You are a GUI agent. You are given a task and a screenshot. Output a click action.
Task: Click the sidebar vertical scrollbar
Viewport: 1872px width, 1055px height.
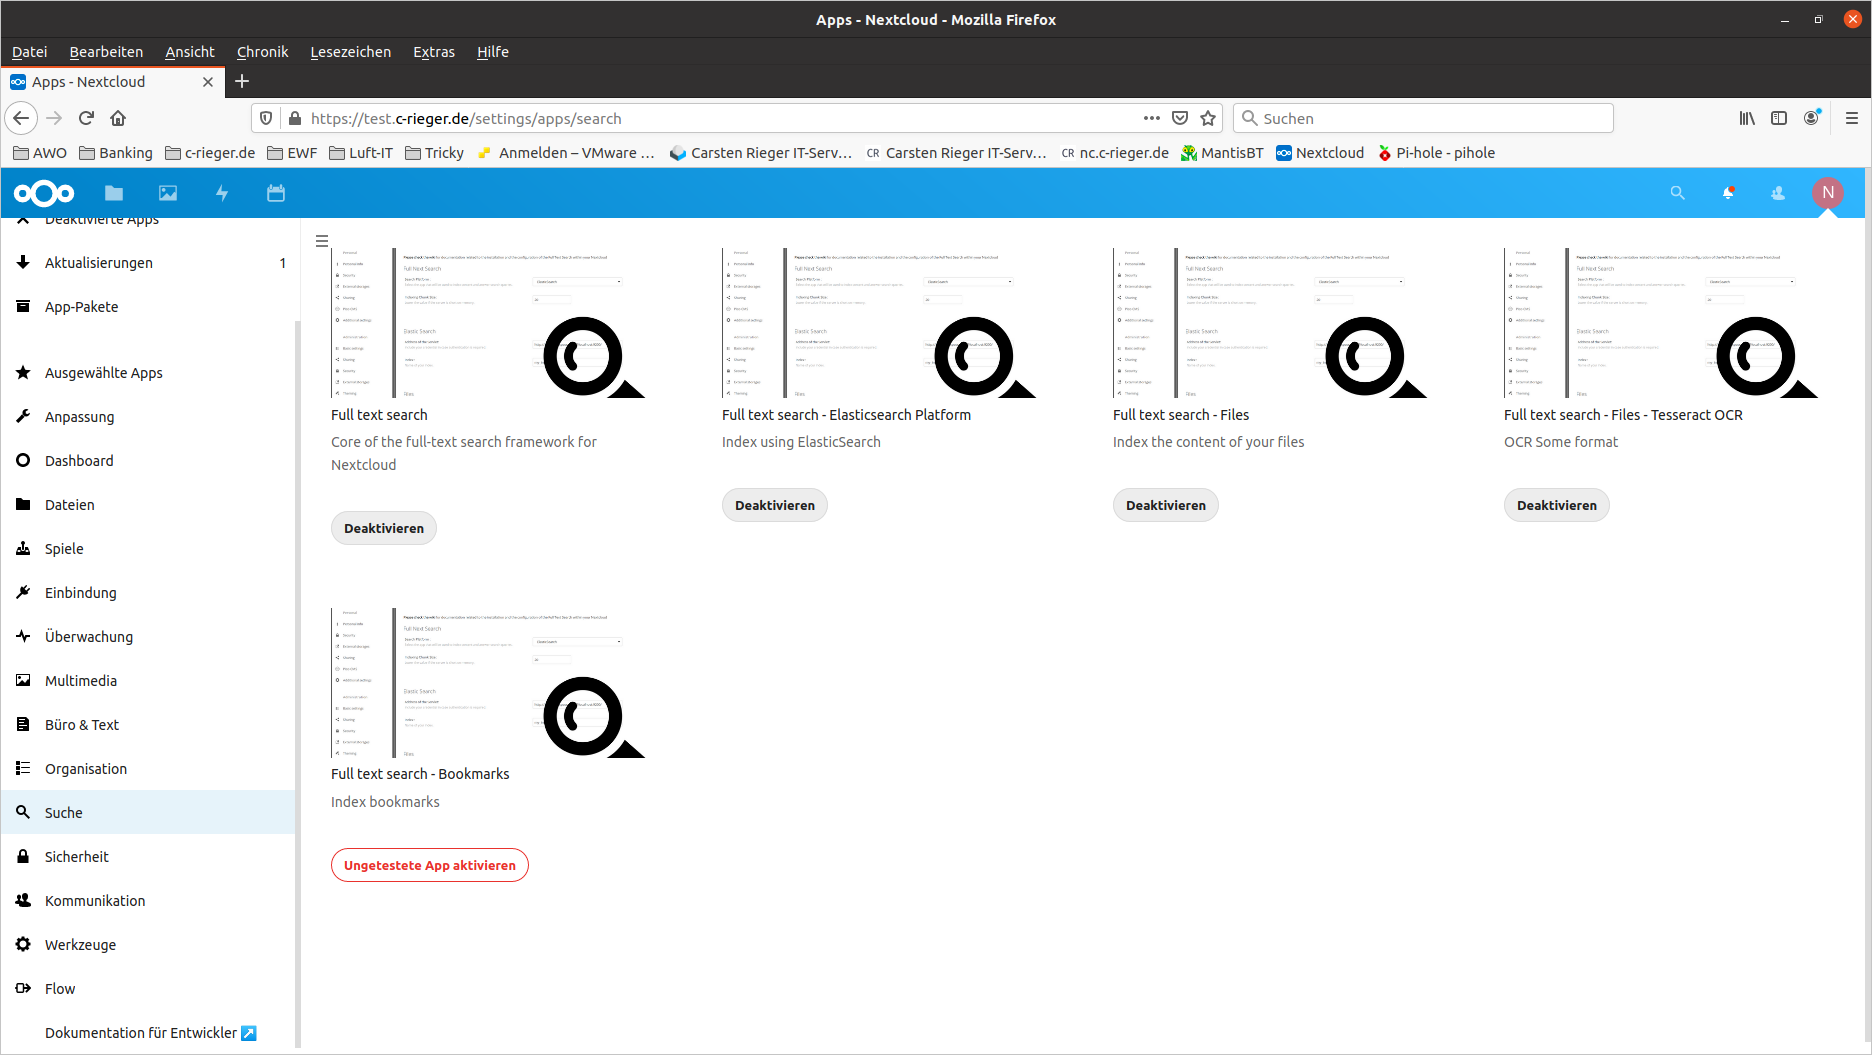(297, 685)
